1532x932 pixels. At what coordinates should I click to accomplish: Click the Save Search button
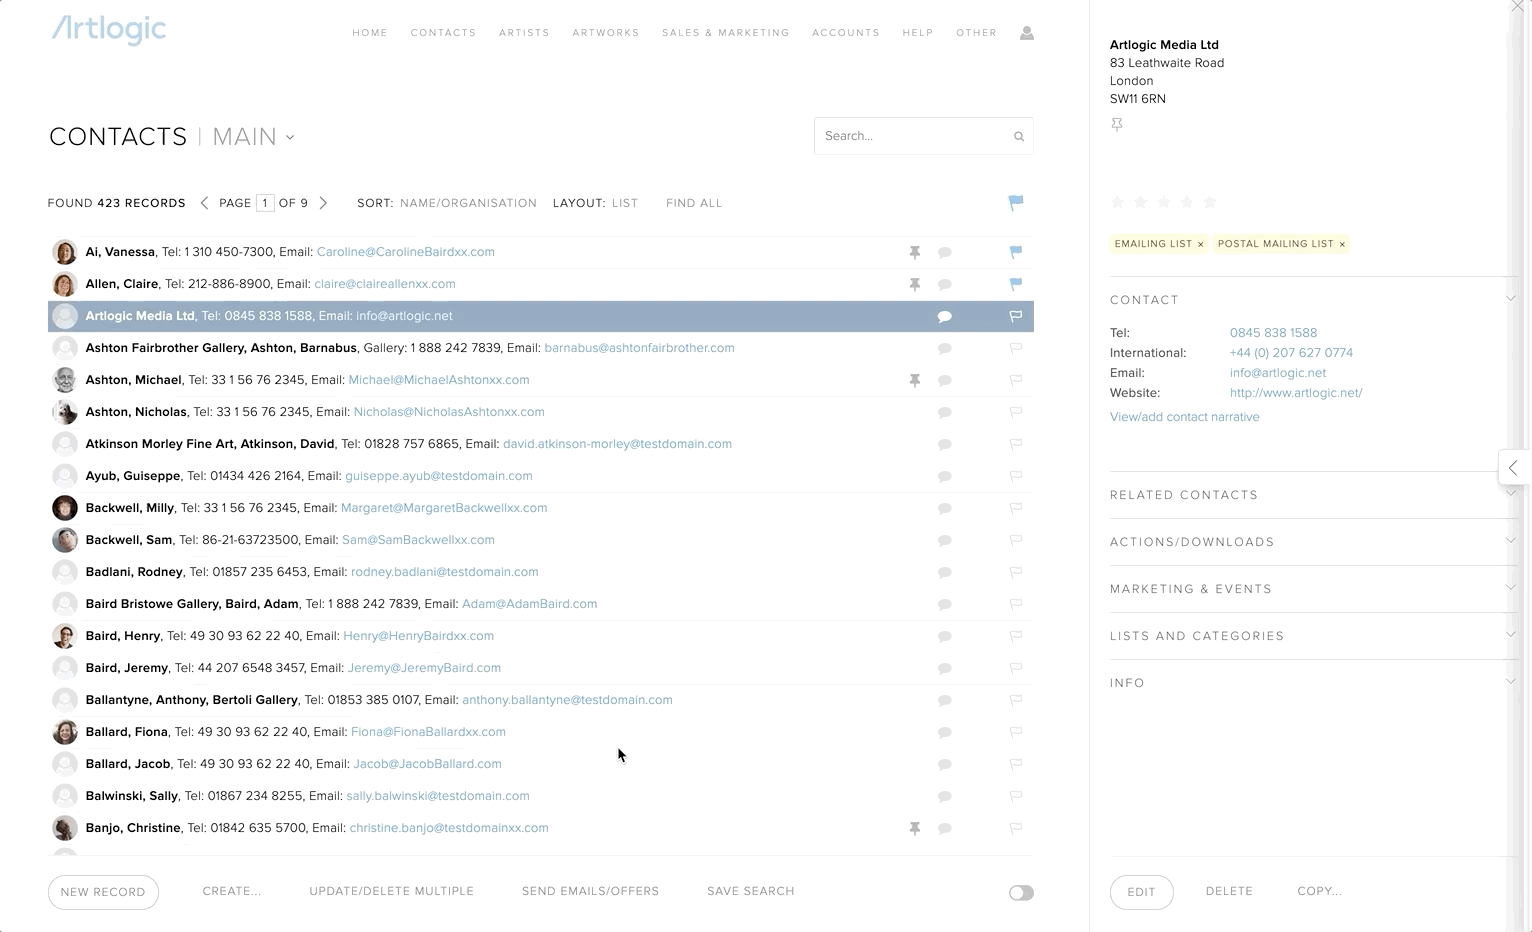click(750, 891)
